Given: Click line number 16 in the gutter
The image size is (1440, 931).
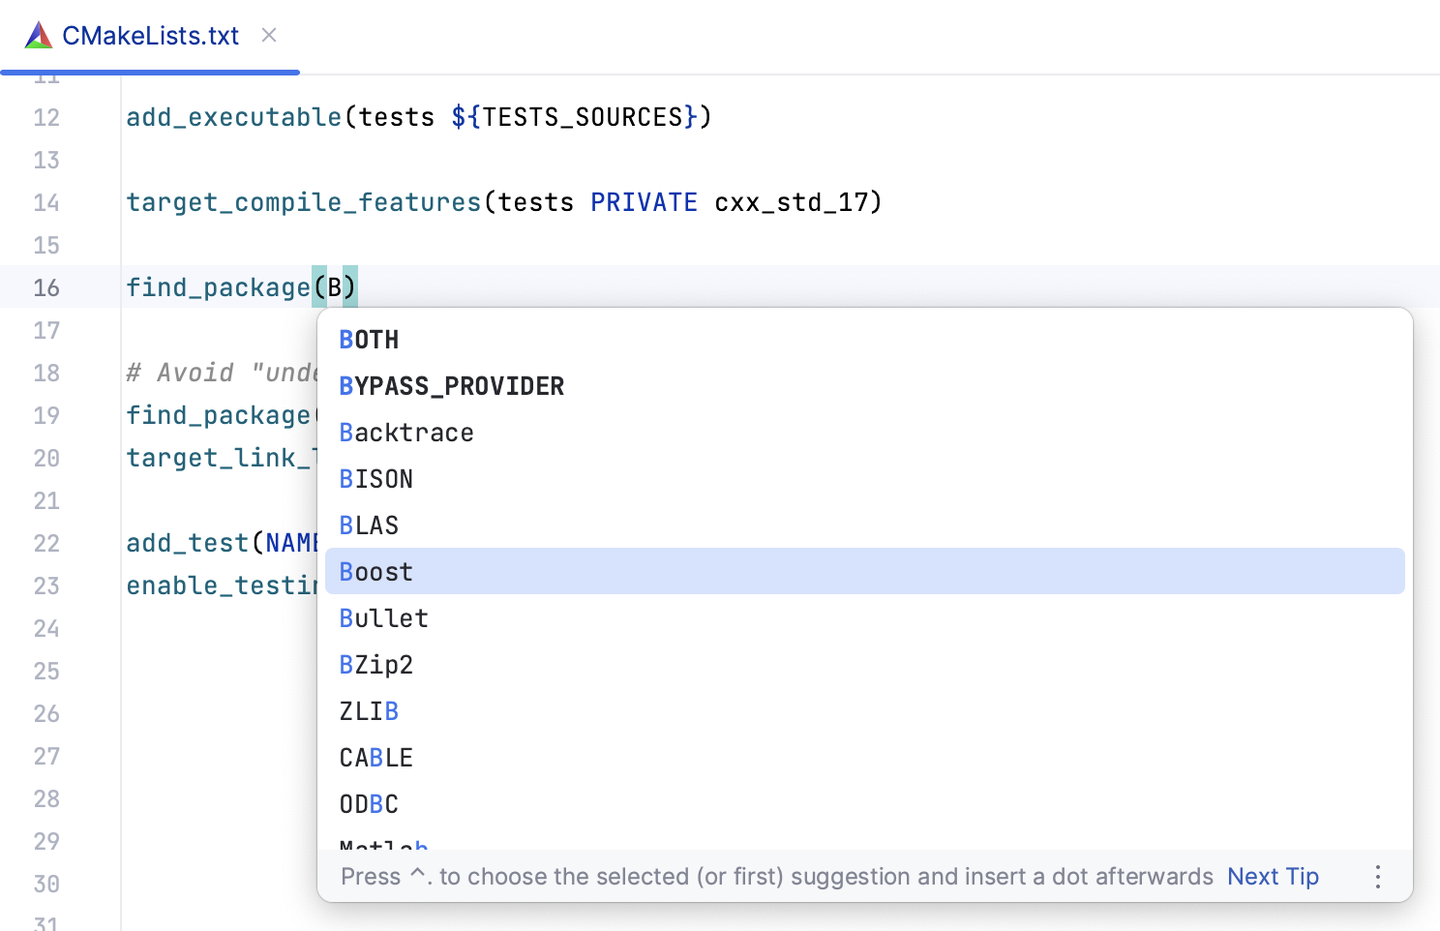Looking at the screenshot, I should 46,287.
